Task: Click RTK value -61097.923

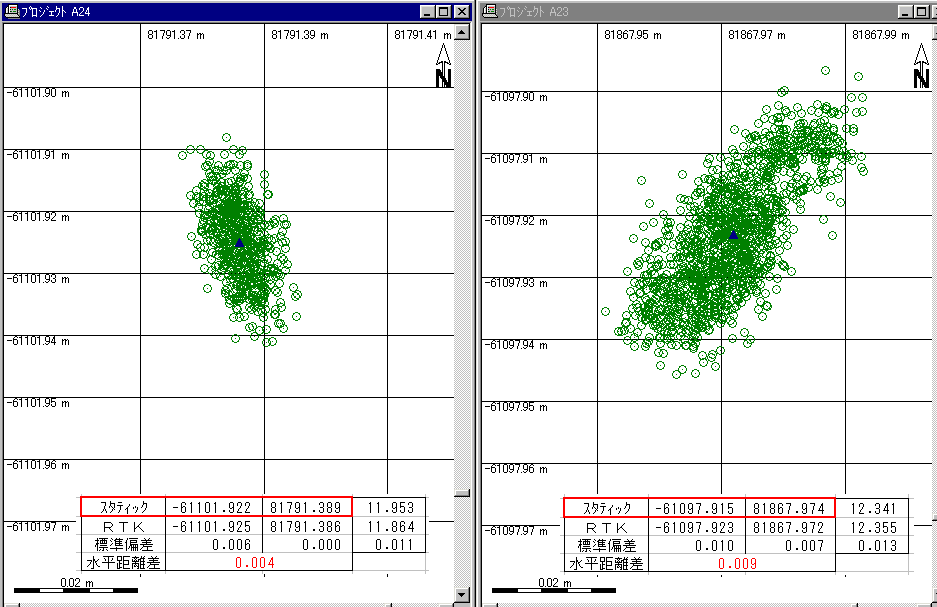Action: point(695,528)
